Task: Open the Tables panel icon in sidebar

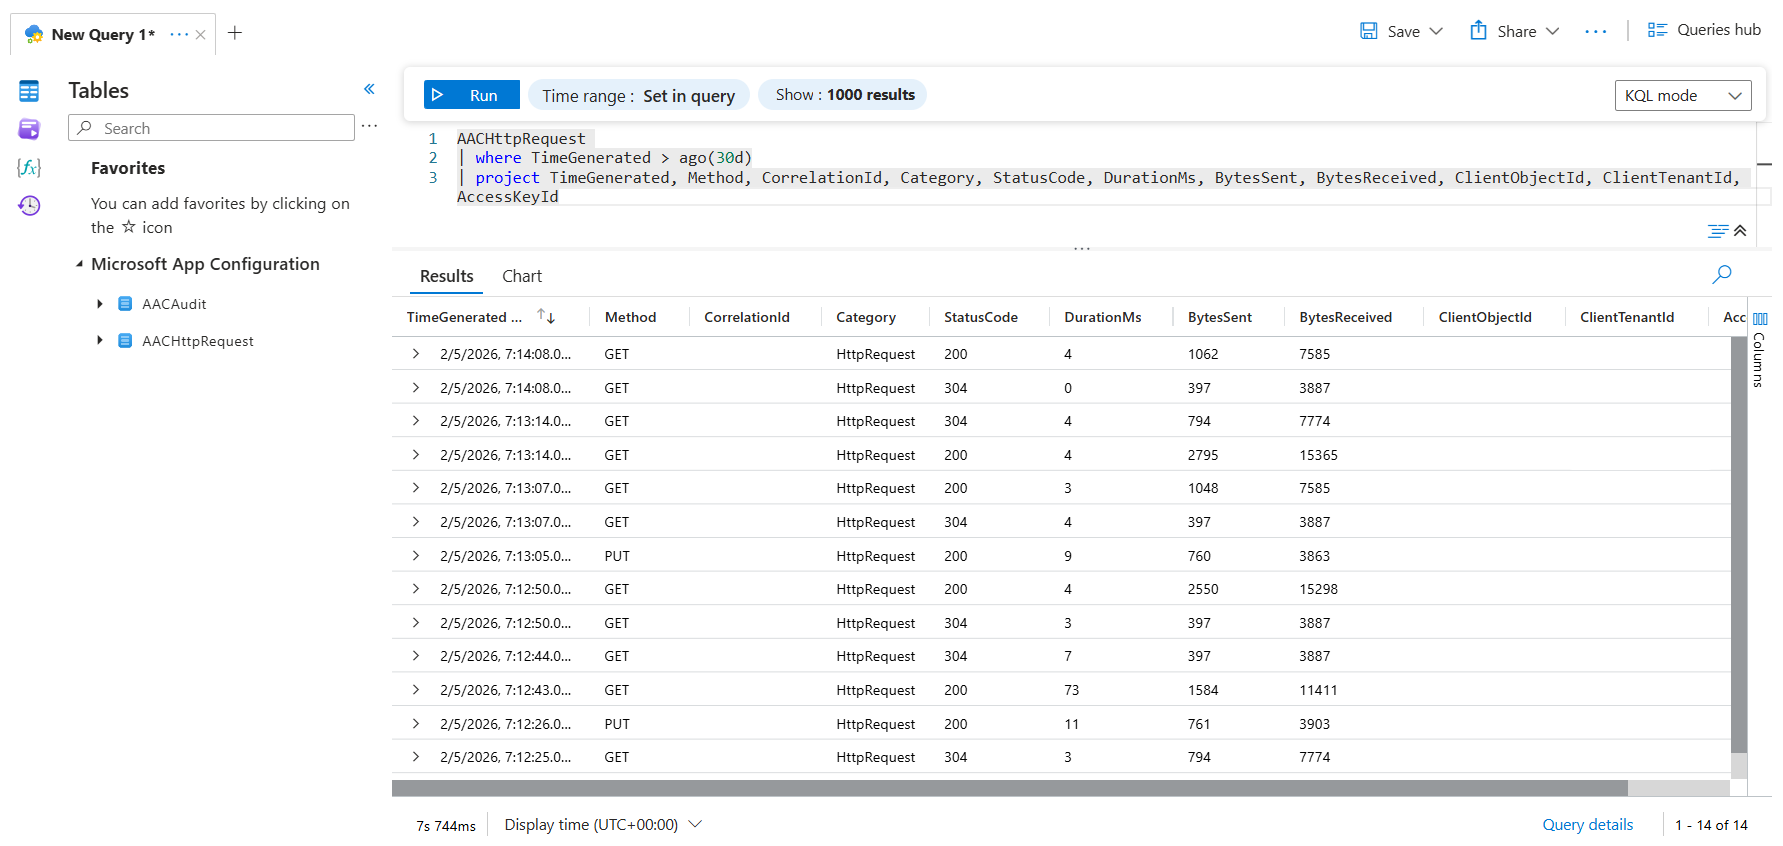Action: tap(29, 91)
